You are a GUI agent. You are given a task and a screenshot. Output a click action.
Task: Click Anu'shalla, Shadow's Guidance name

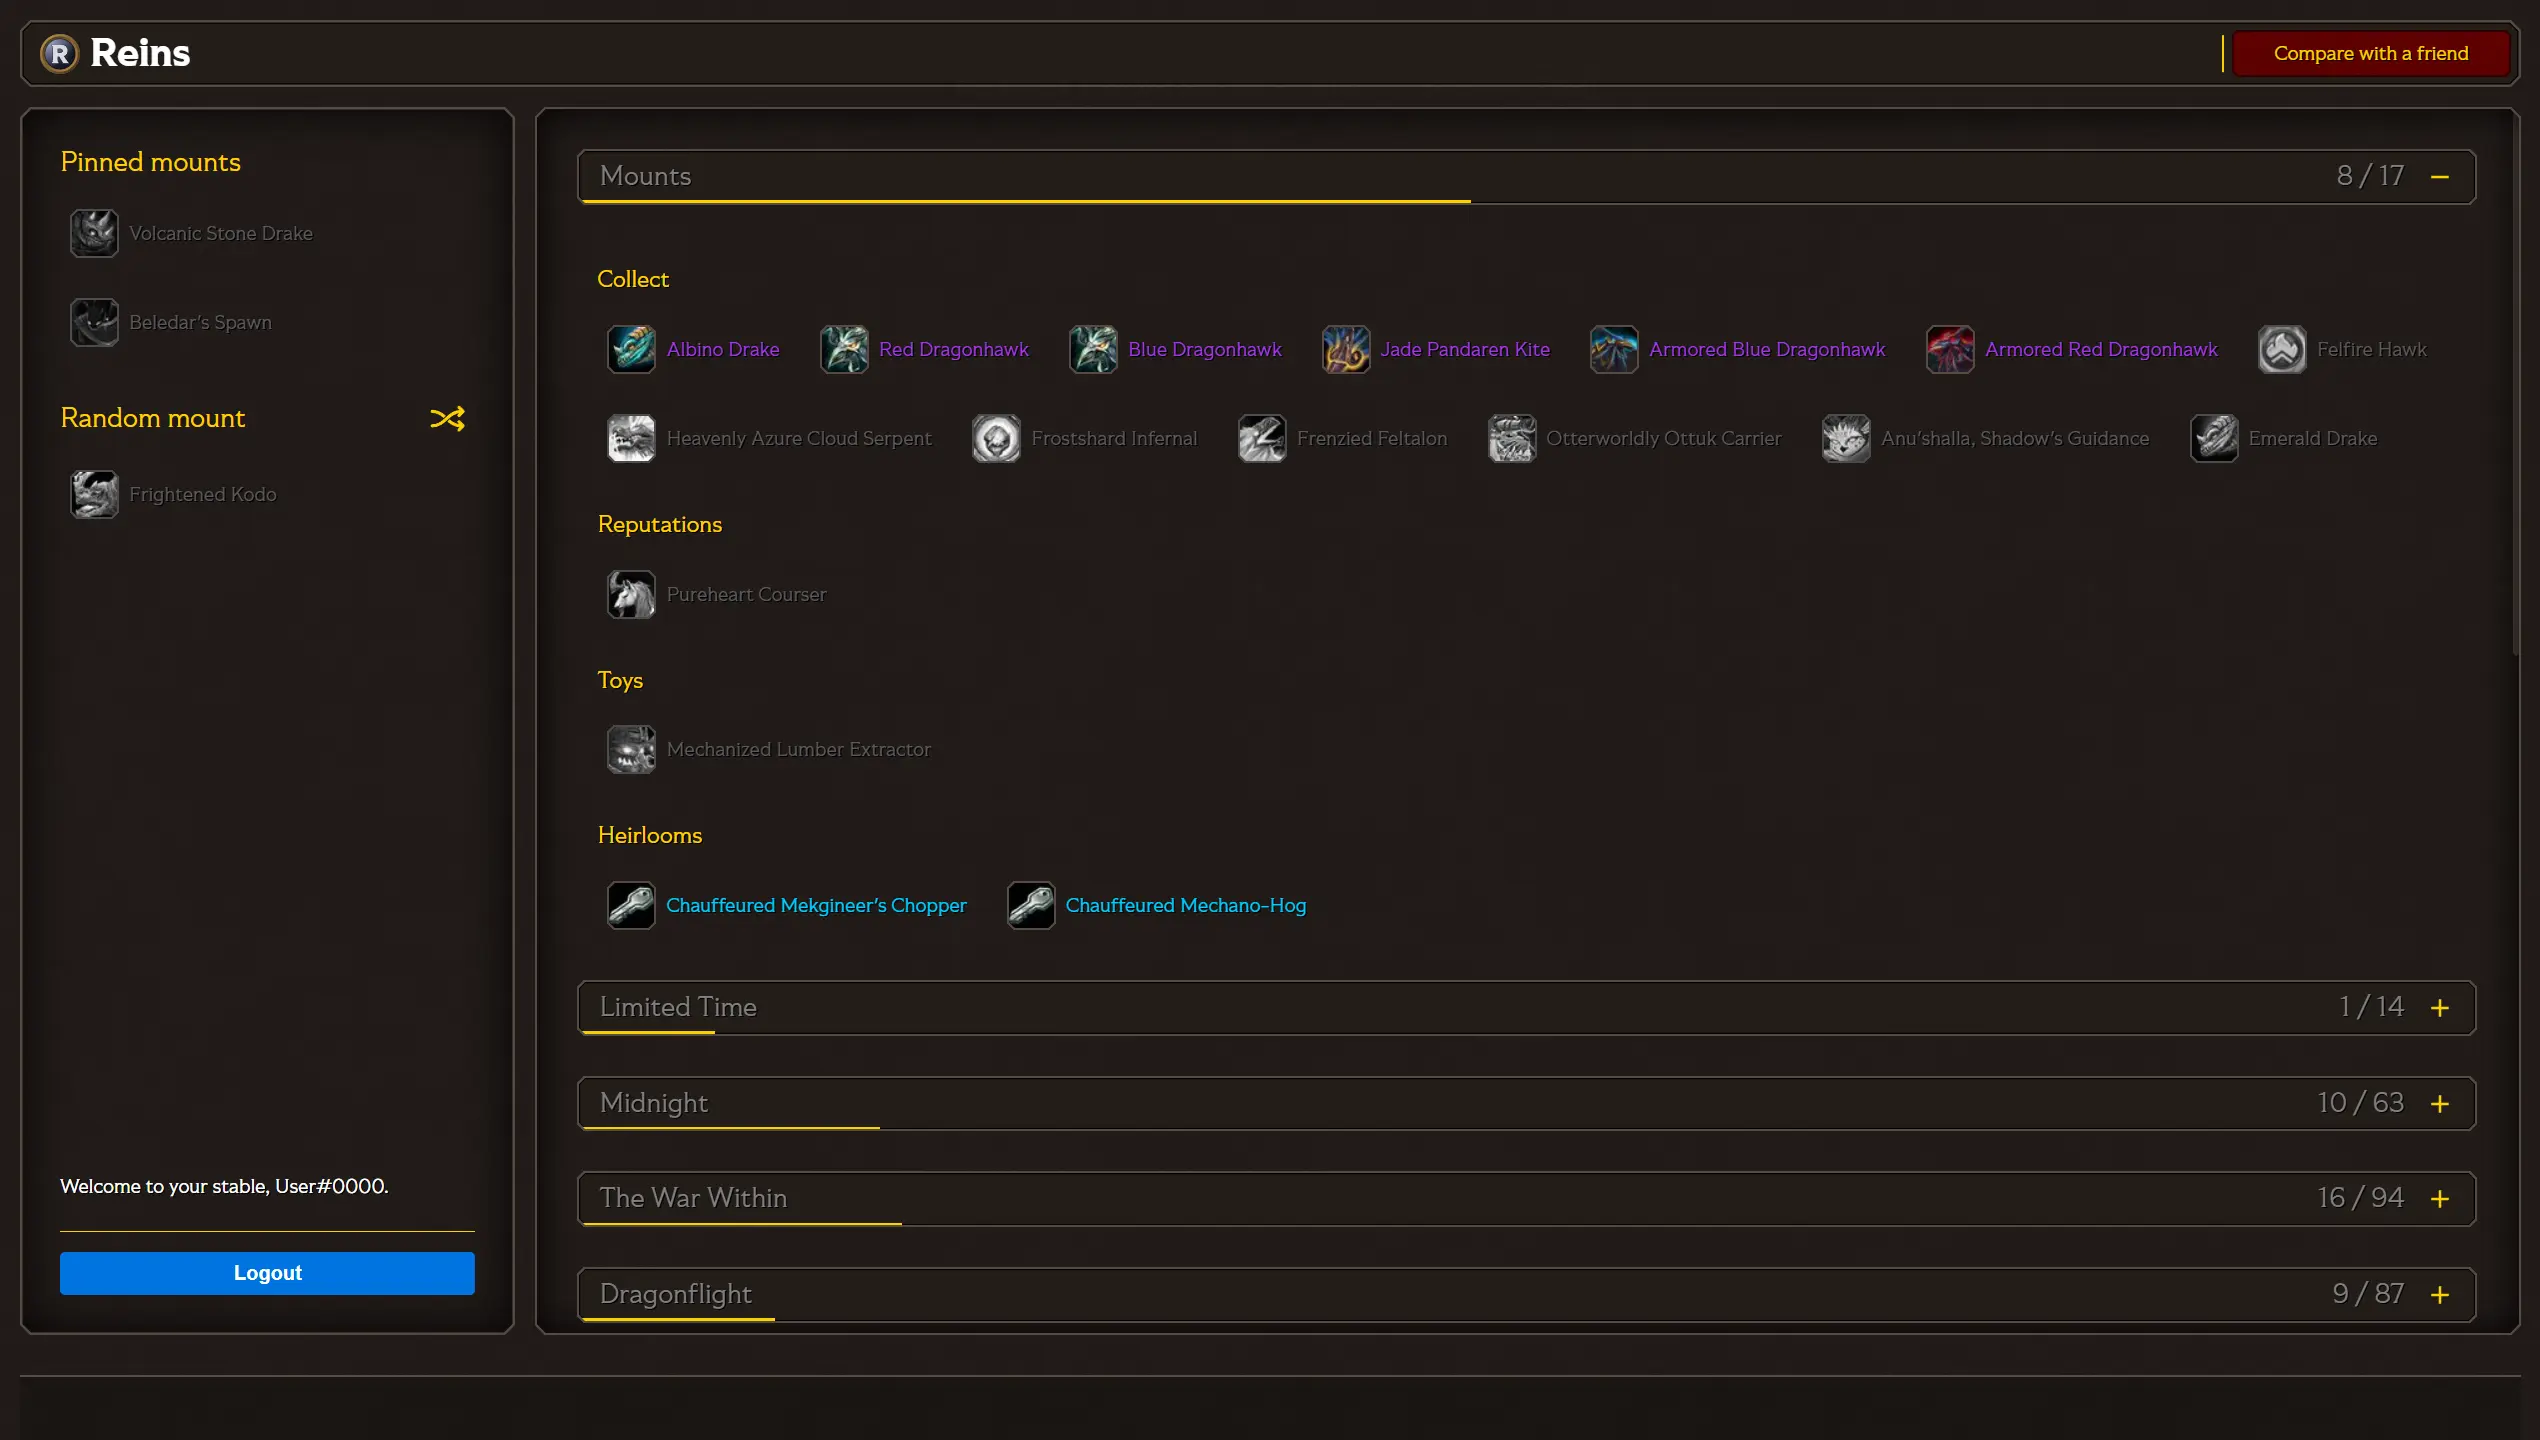[2015, 438]
